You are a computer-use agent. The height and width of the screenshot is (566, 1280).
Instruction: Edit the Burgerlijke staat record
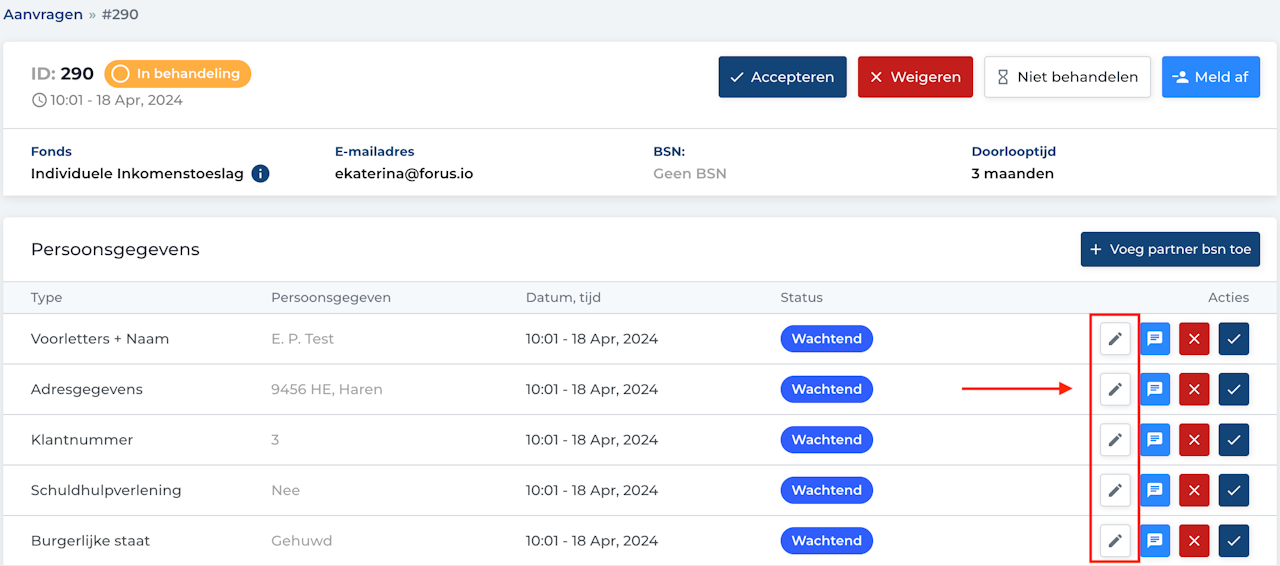click(x=1115, y=541)
